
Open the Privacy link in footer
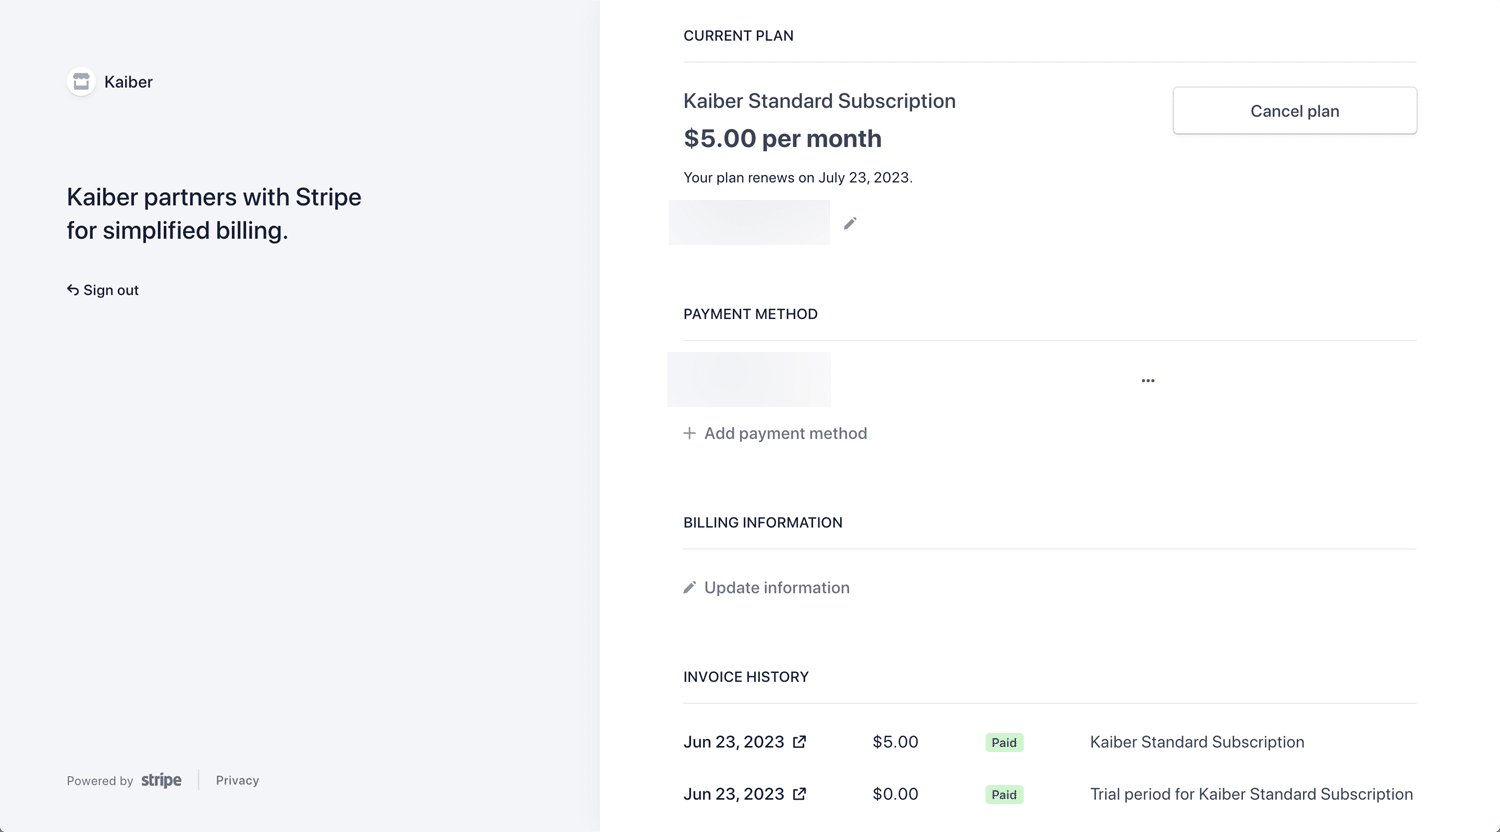pyautogui.click(x=237, y=780)
